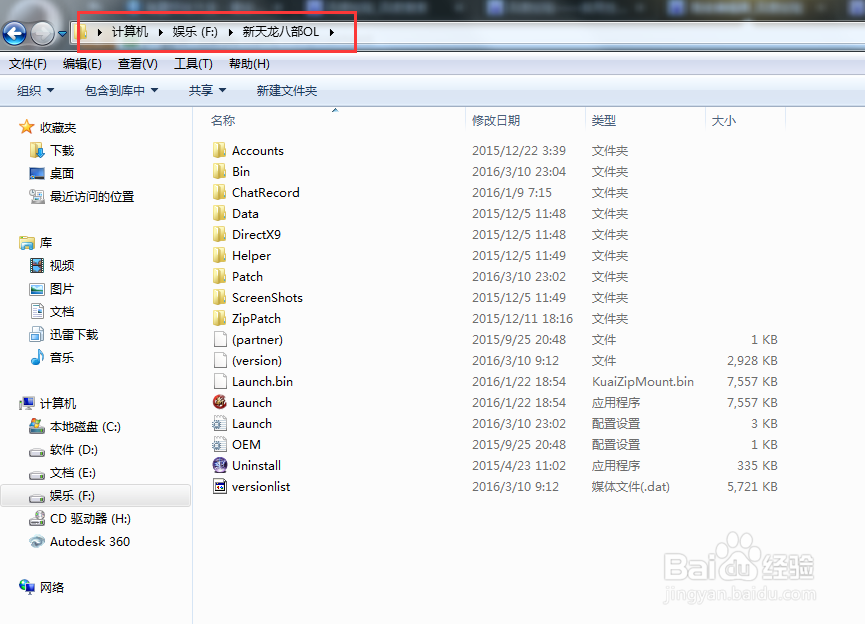Open the 共享 dropdown in toolbar
The width and height of the screenshot is (865, 624).
point(207,90)
